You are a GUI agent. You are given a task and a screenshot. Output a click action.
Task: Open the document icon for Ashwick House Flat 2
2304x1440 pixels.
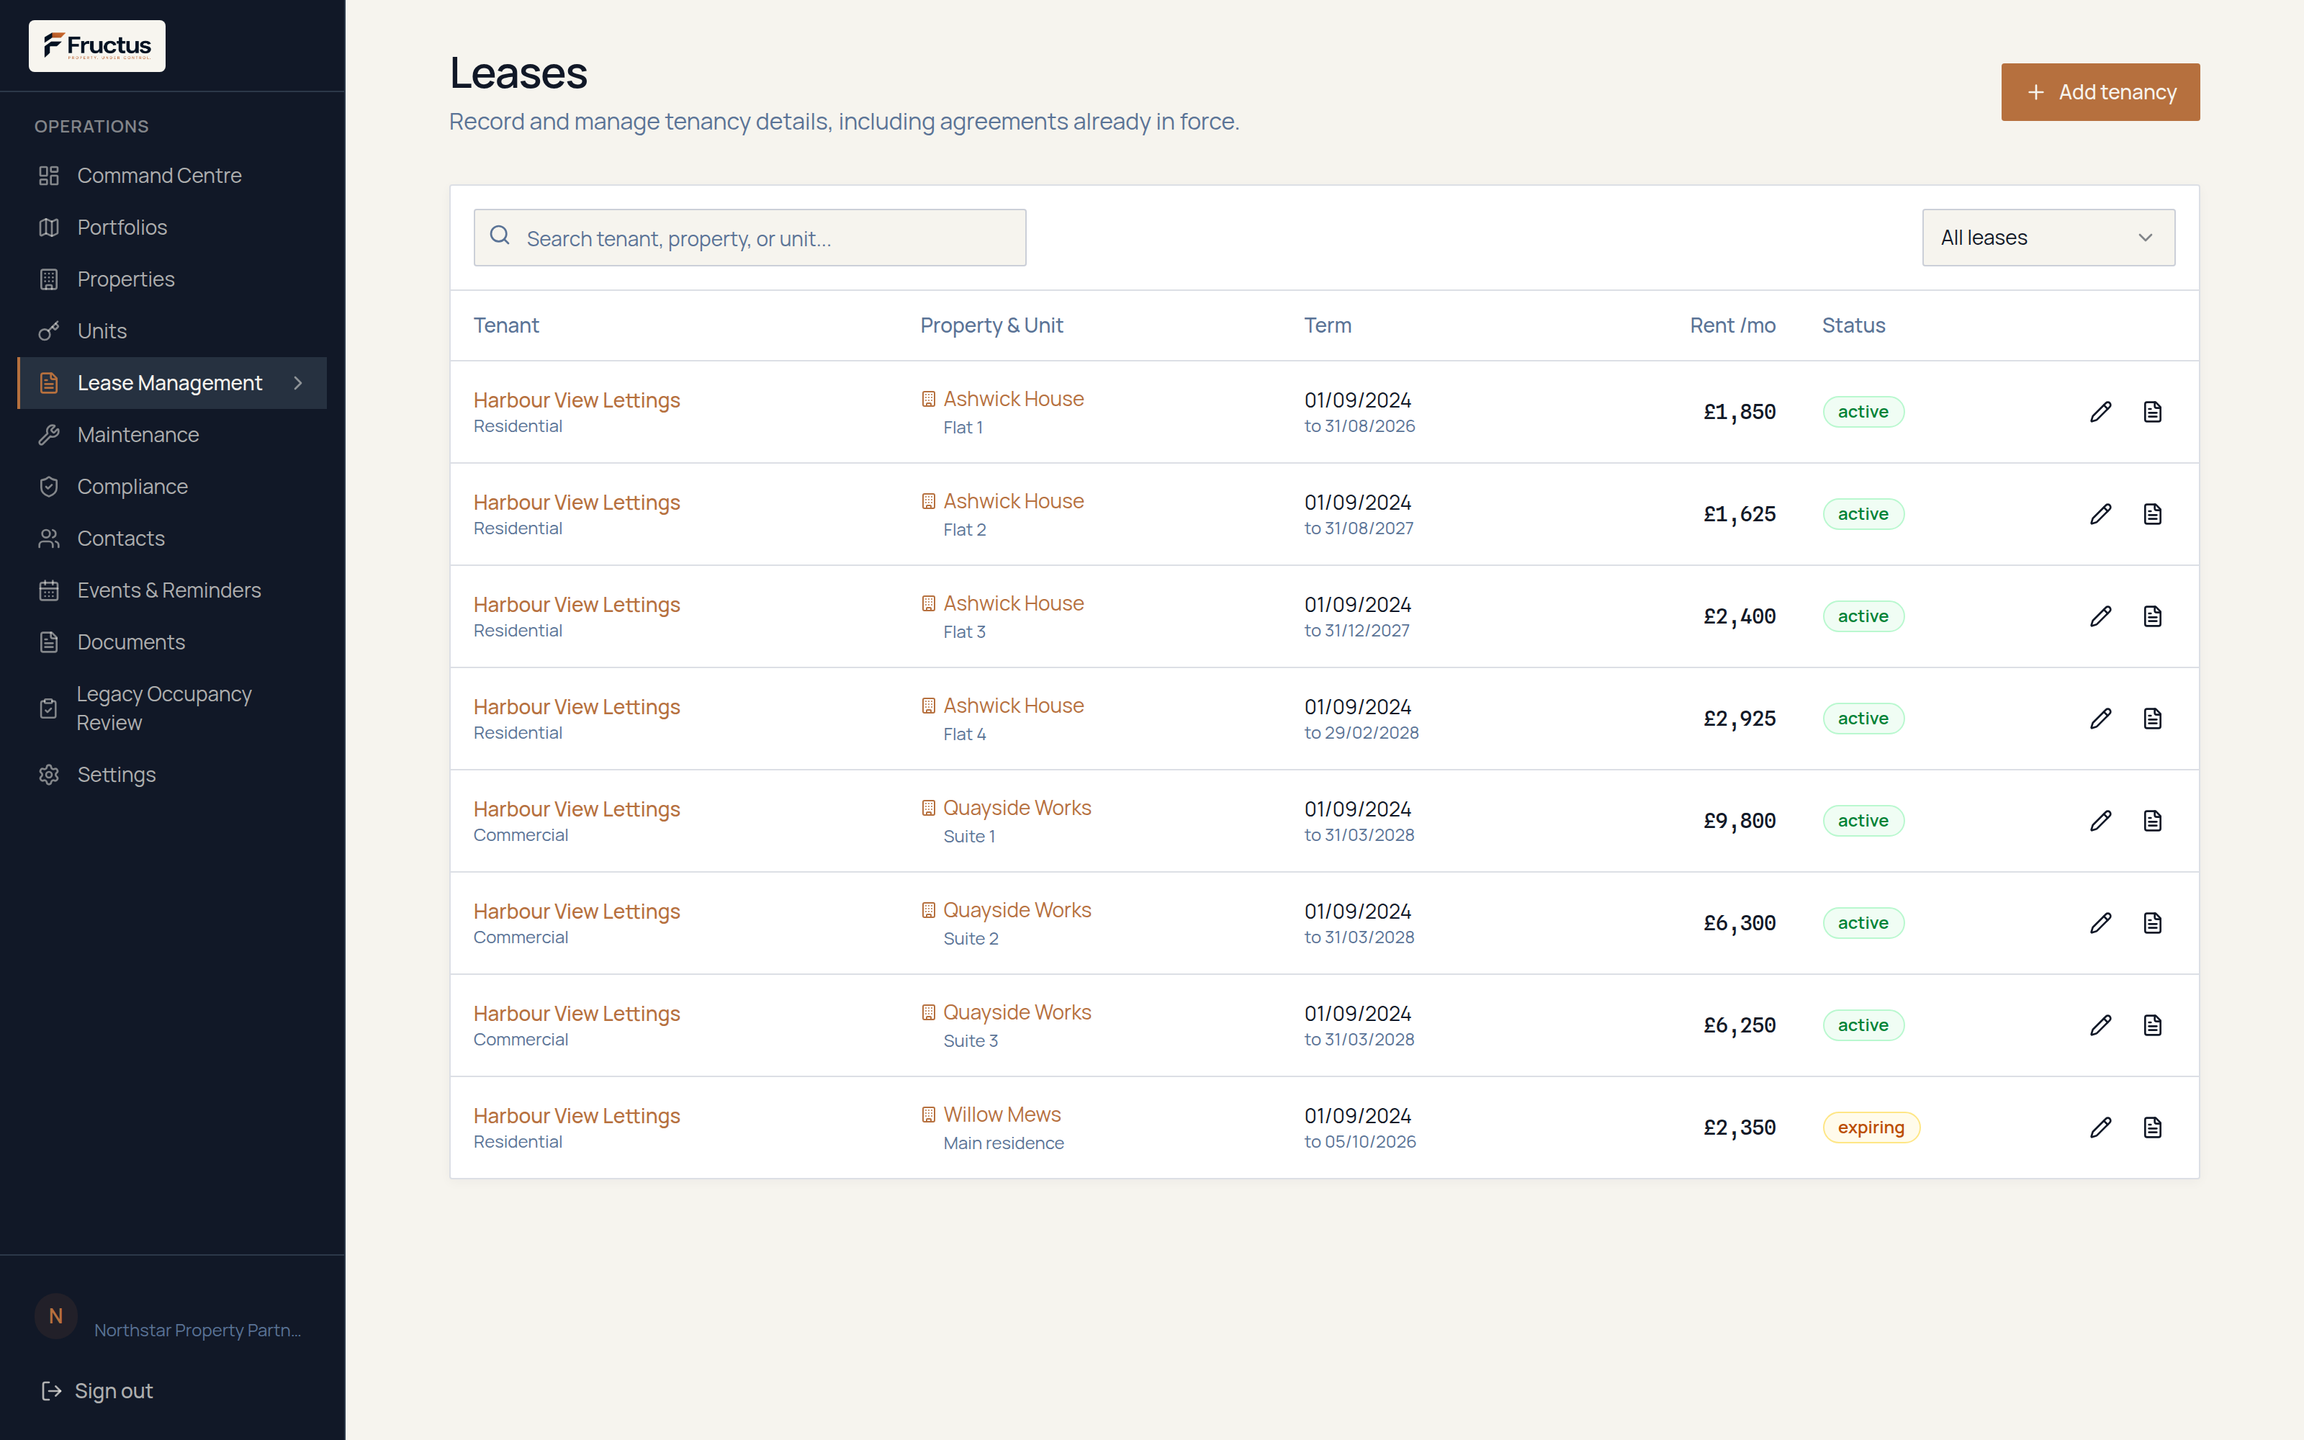click(x=2152, y=514)
